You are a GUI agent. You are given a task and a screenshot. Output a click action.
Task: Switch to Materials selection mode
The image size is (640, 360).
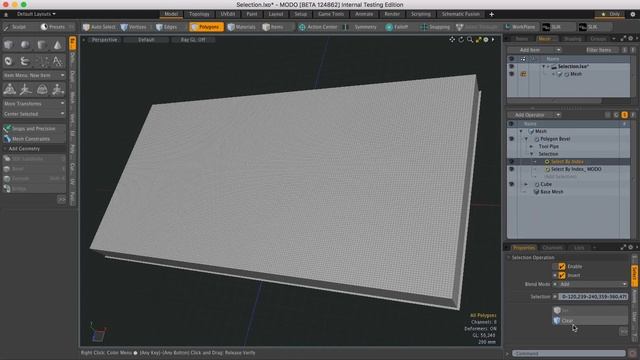click(x=242, y=27)
